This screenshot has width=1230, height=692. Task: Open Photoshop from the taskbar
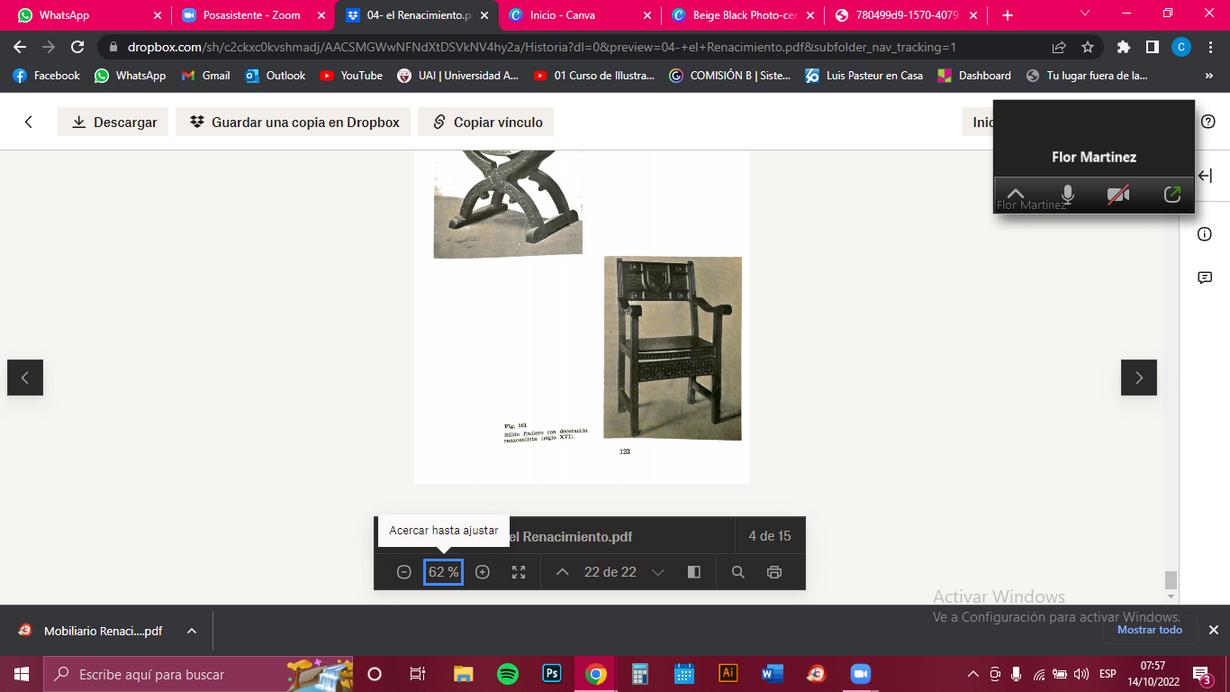pos(551,674)
